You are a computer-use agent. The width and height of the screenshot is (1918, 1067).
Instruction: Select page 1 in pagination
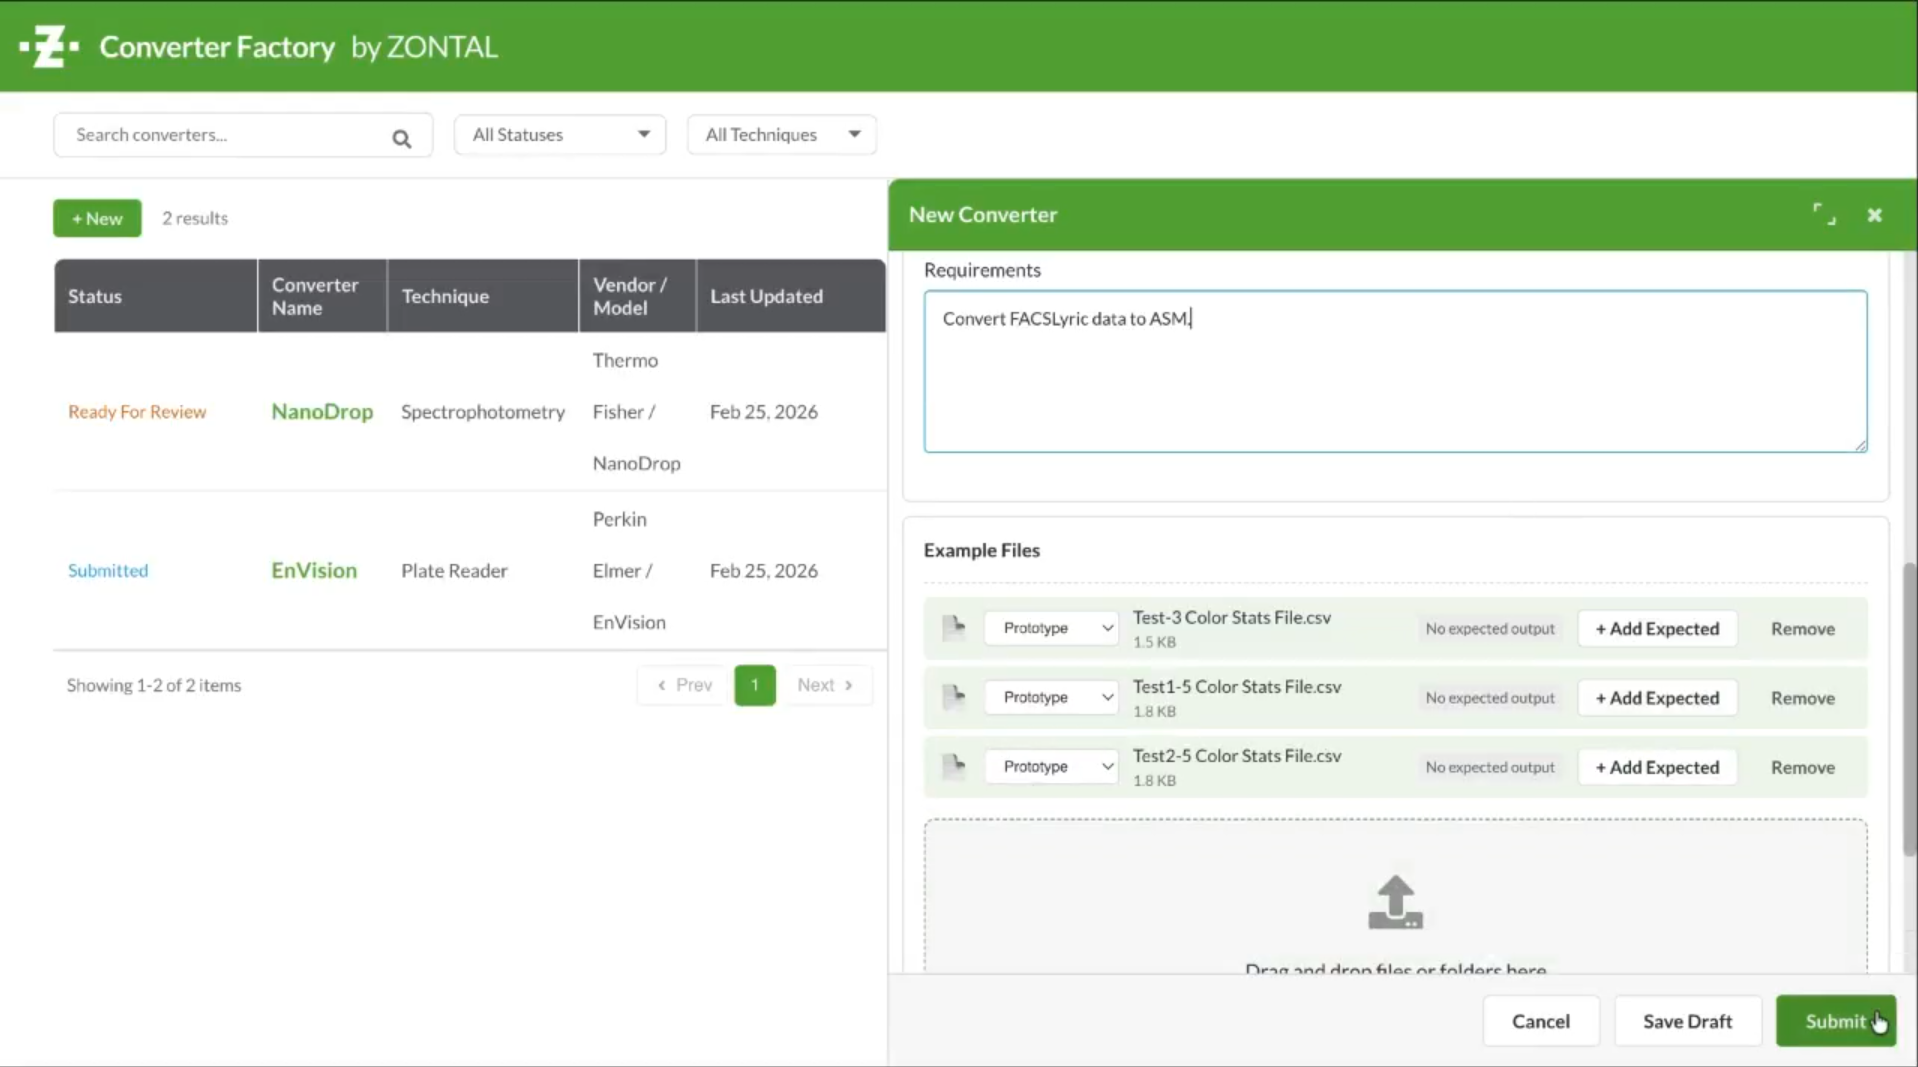(x=755, y=685)
